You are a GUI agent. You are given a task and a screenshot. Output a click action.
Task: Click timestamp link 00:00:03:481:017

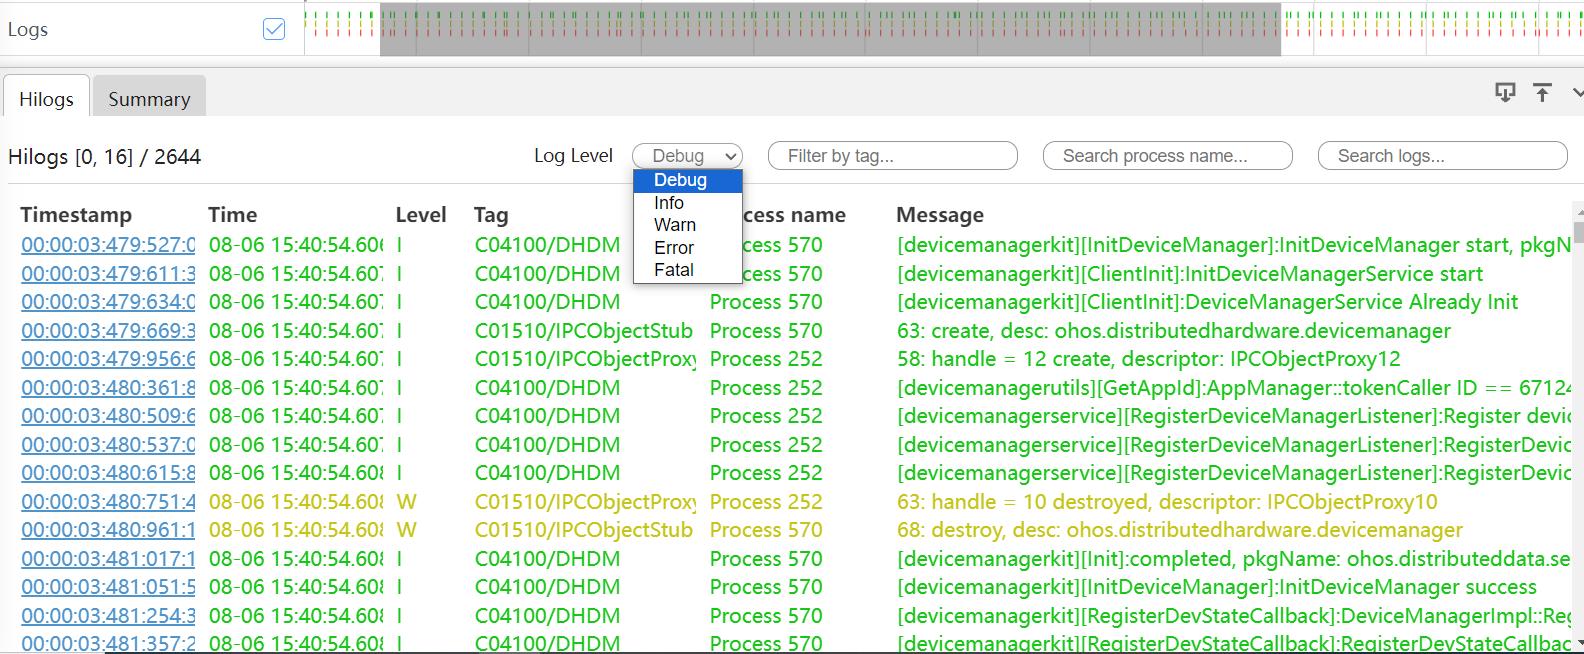[108, 559]
